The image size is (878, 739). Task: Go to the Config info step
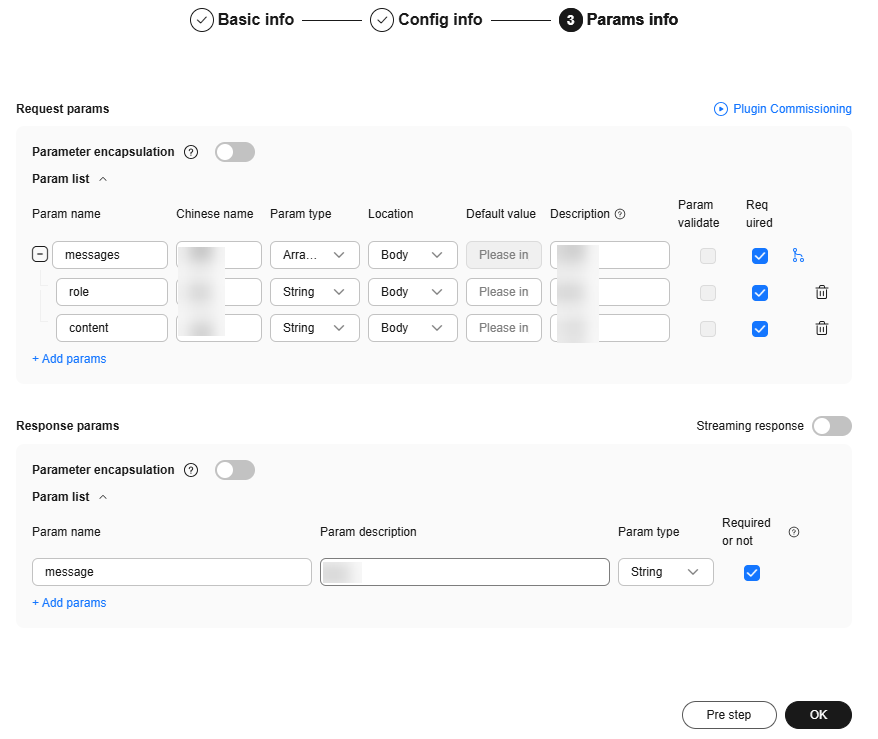pyautogui.click(x=426, y=19)
